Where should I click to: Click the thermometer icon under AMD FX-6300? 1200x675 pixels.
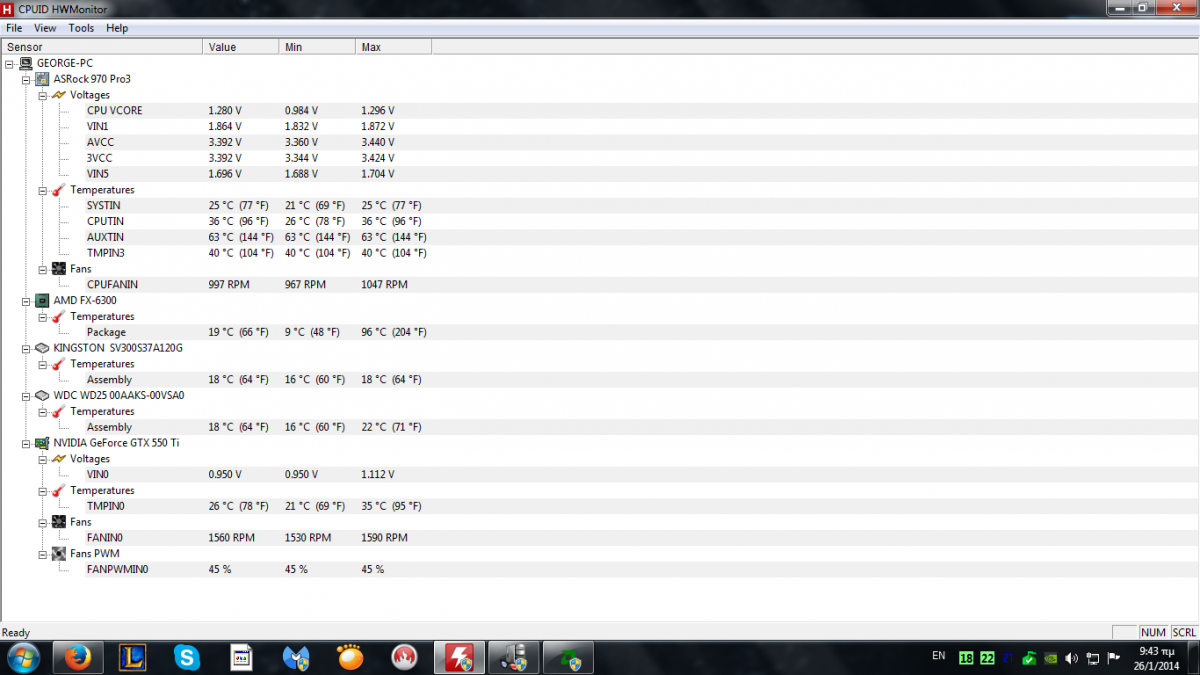(58, 316)
